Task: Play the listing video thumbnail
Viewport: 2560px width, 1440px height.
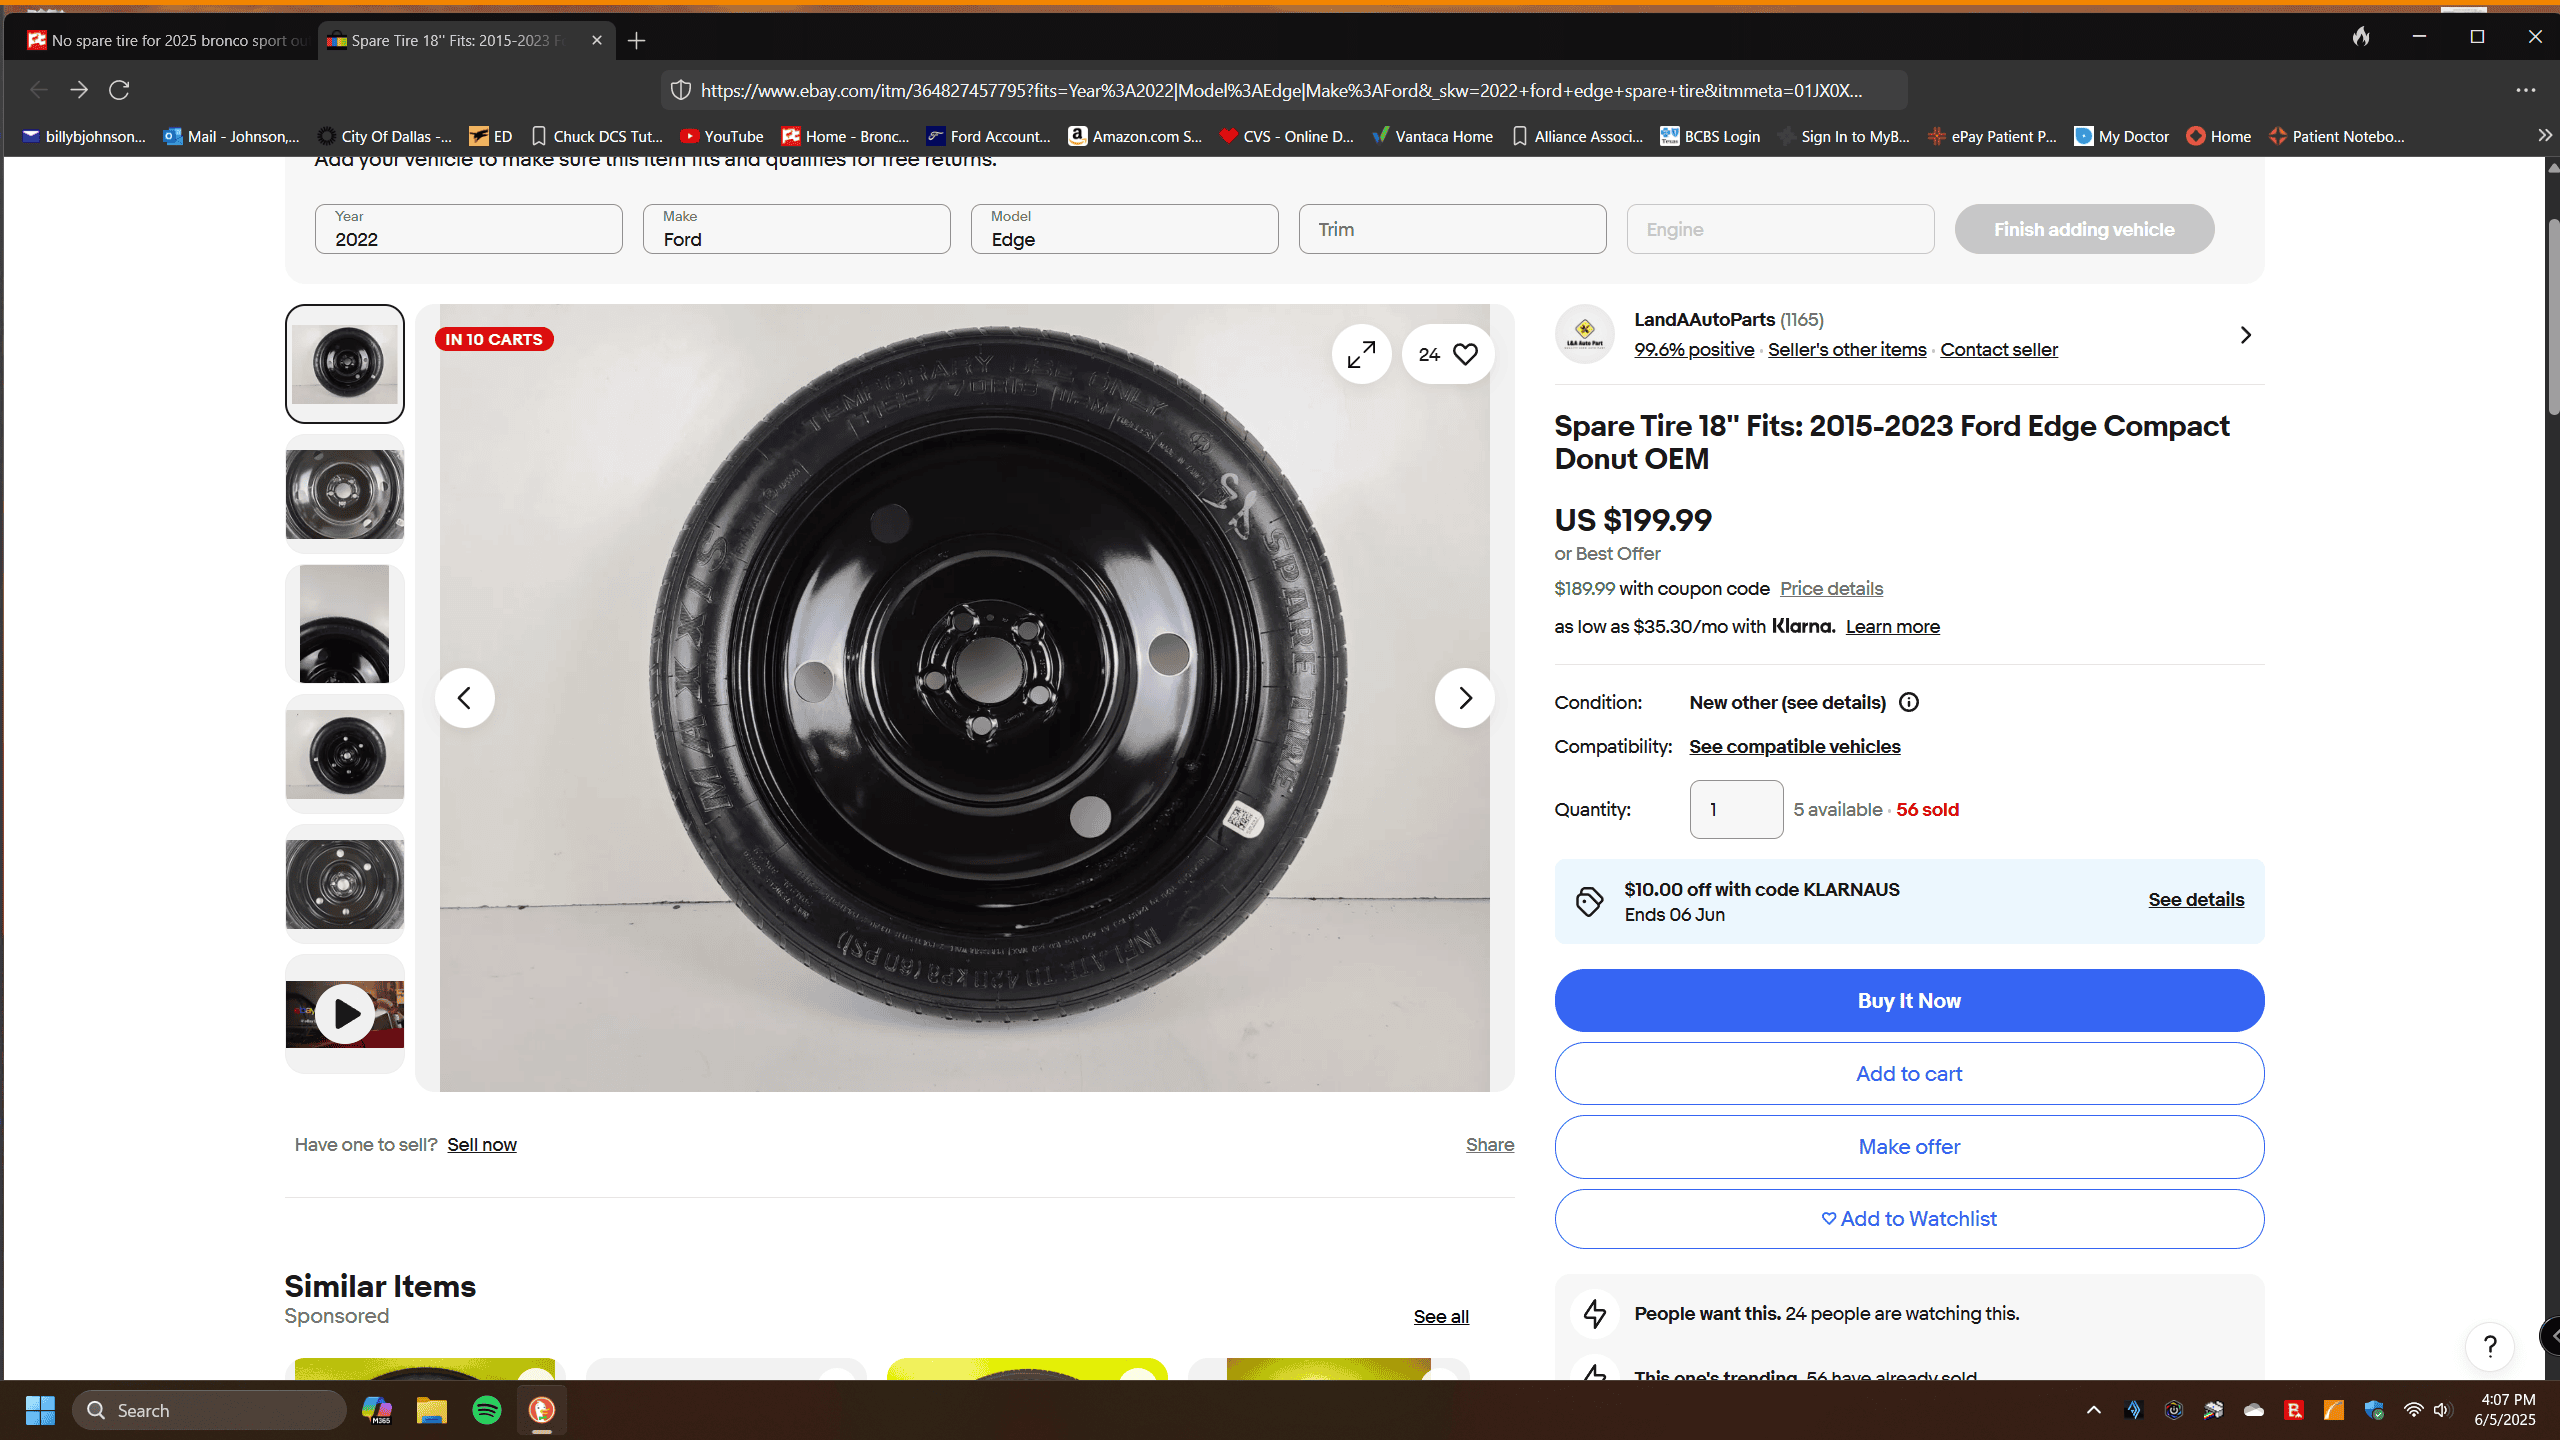Action: pos(345,1014)
